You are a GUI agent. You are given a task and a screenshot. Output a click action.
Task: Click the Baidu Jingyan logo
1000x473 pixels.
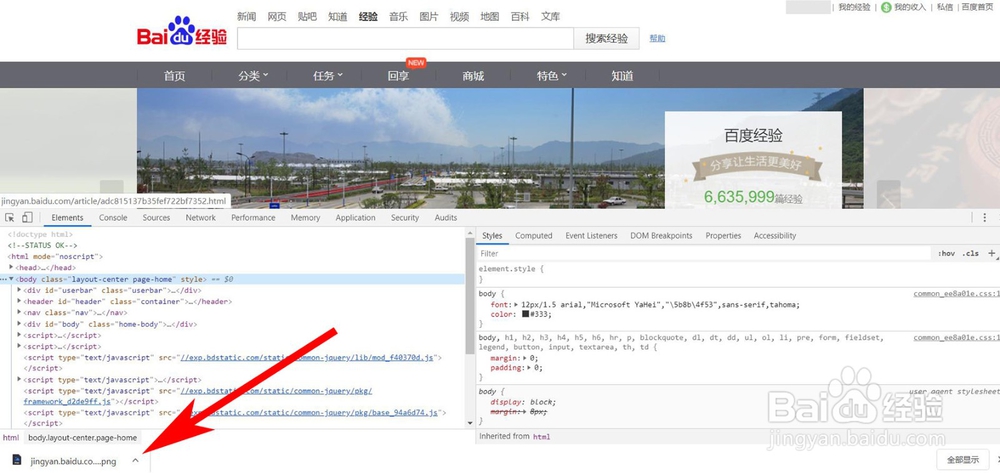[182, 32]
